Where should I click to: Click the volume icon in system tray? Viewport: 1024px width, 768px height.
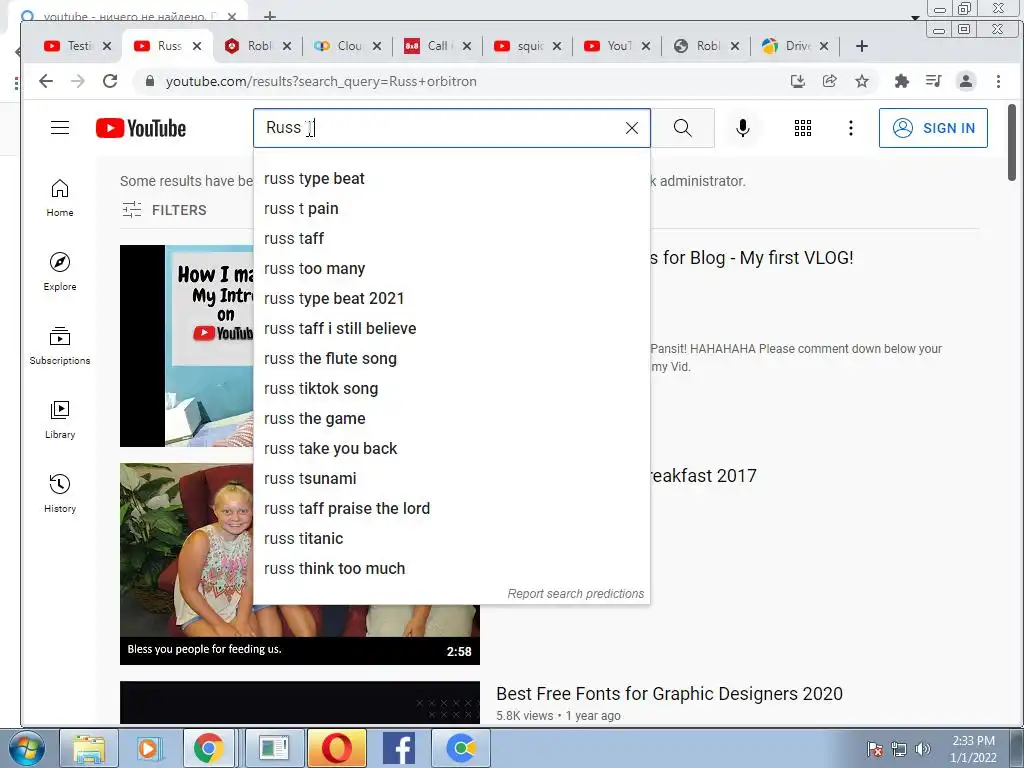click(923, 749)
